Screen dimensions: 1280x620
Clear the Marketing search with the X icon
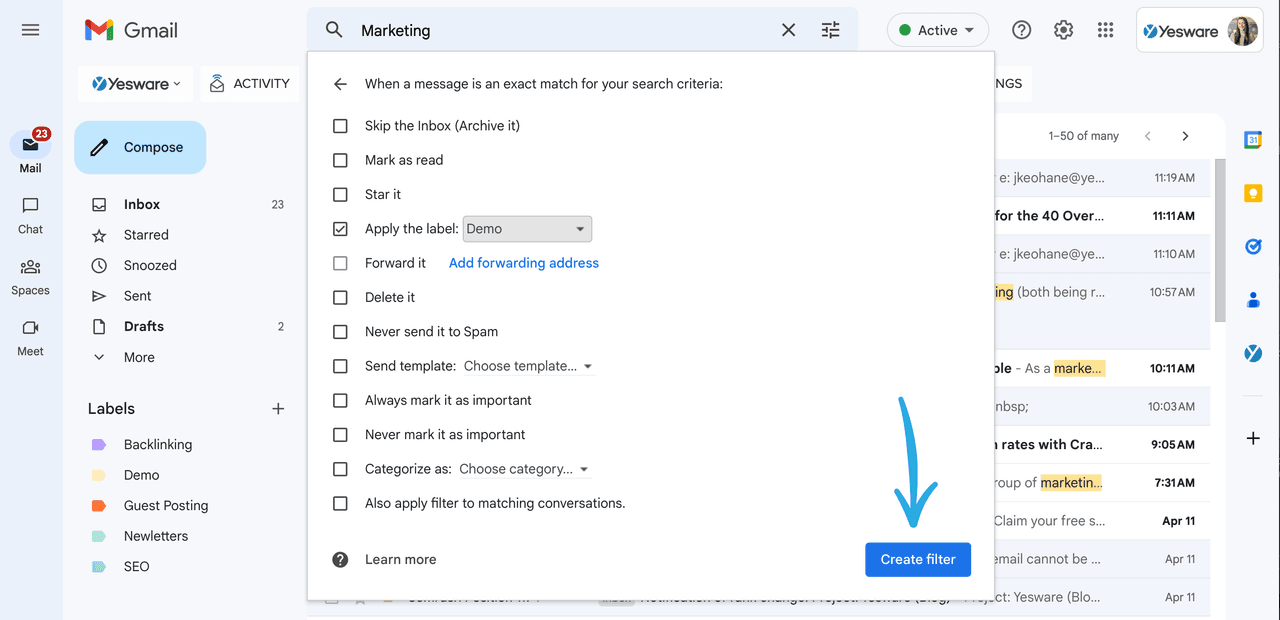click(788, 30)
